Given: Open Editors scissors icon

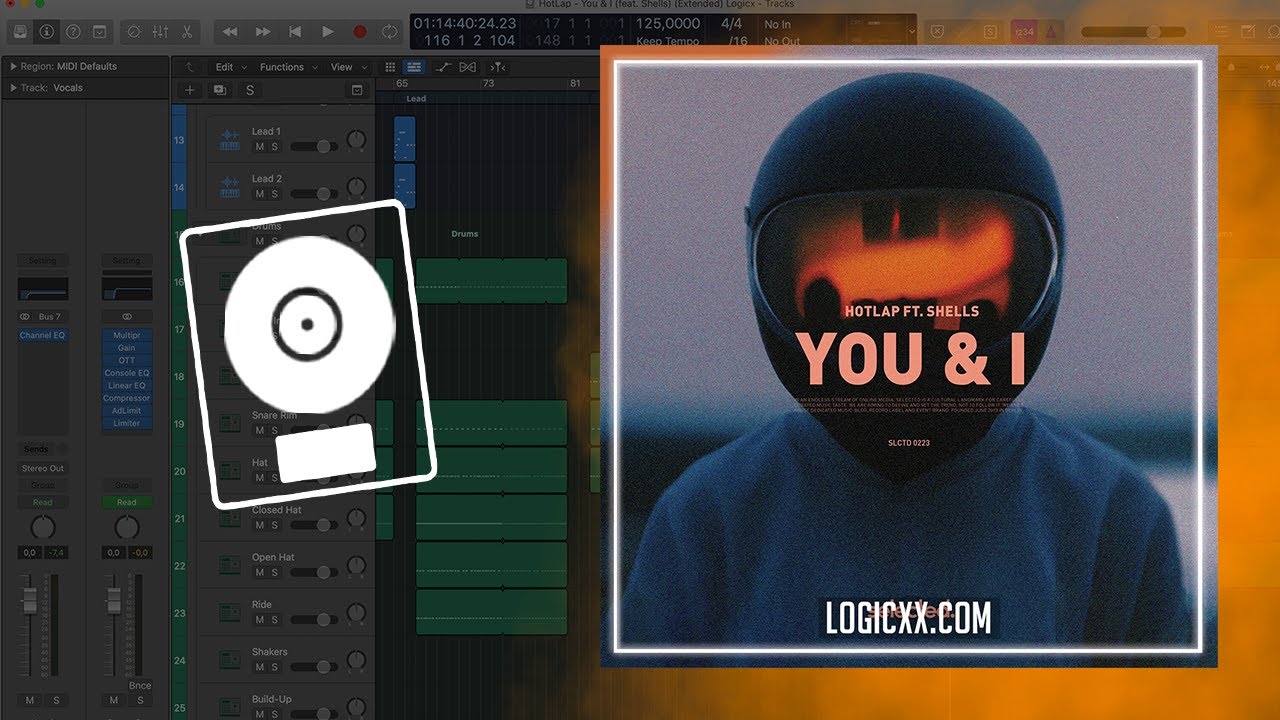Looking at the screenshot, I should (186, 32).
